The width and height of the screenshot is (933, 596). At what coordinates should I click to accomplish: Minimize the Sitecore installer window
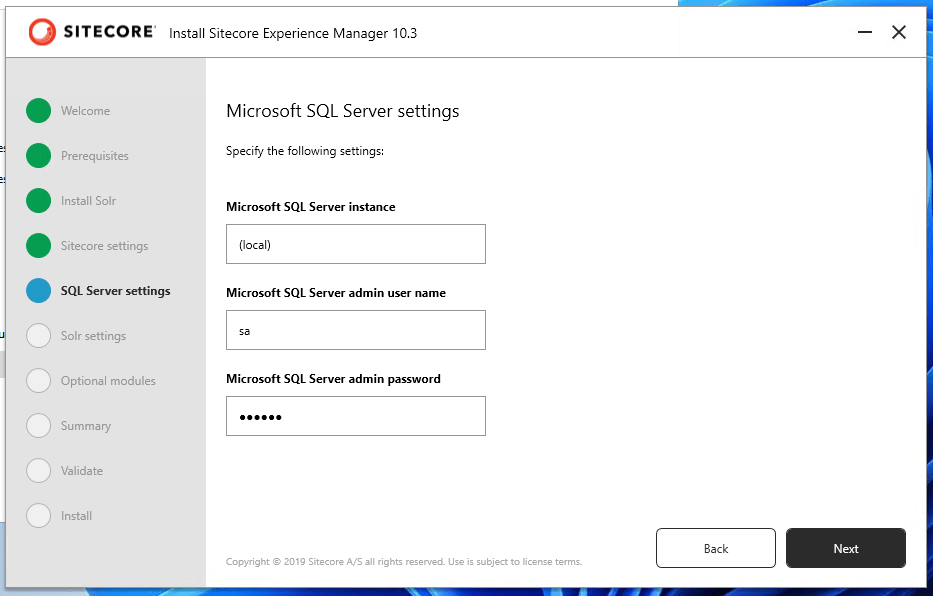(x=865, y=33)
